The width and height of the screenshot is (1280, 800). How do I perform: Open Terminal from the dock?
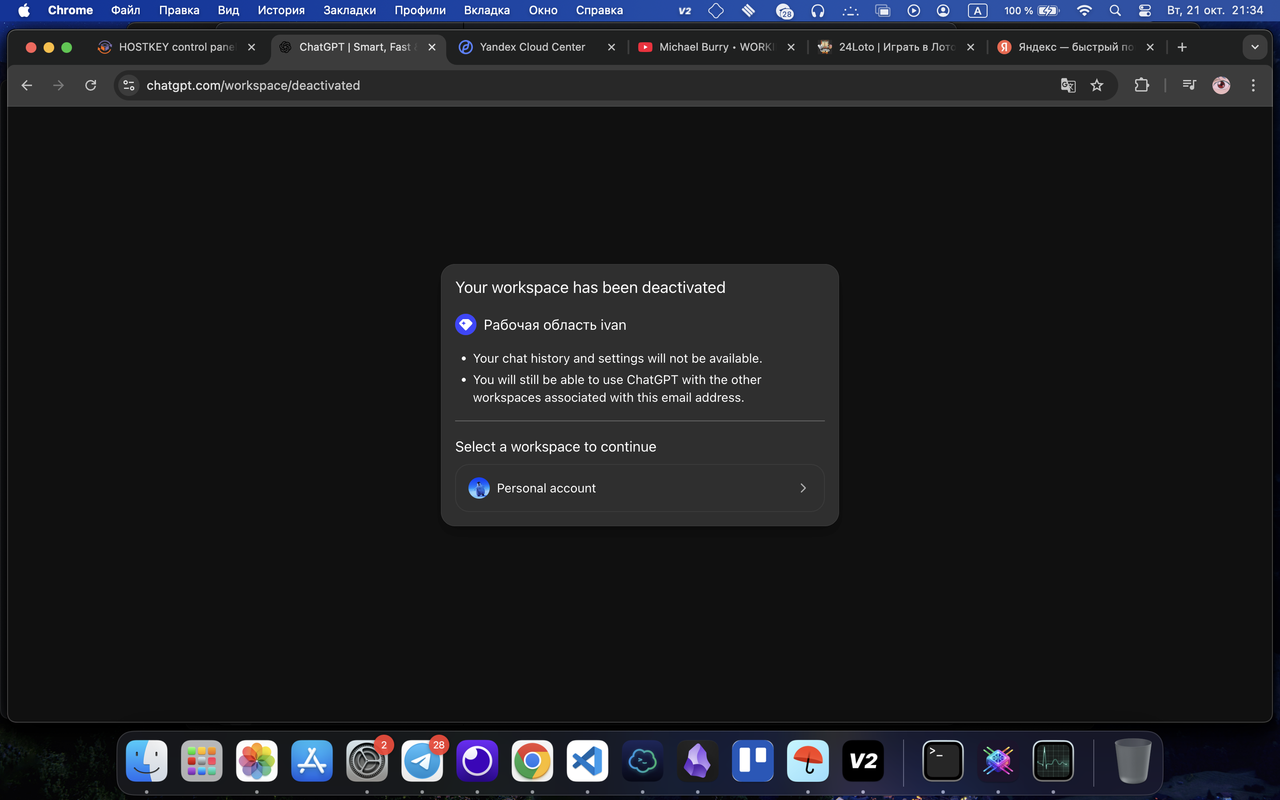pyautogui.click(x=943, y=762)
